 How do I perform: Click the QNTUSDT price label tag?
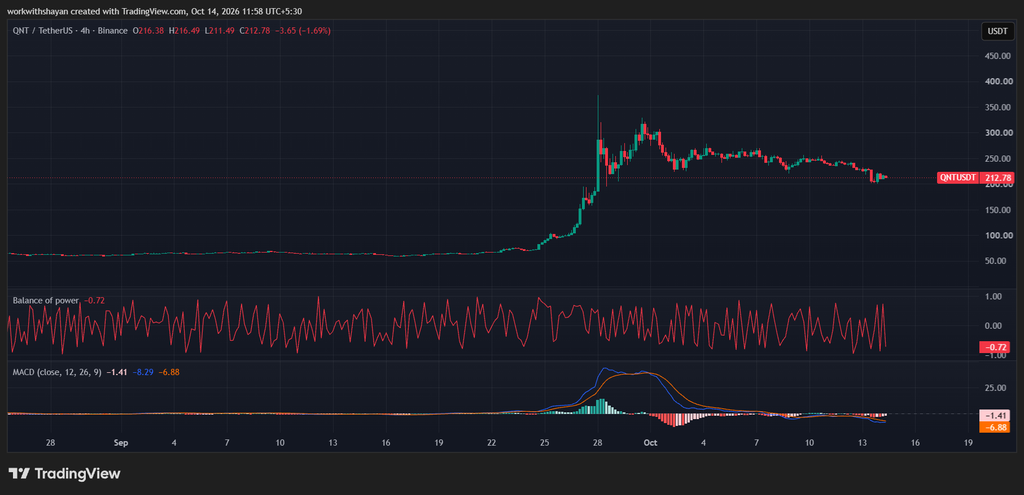pos(958,177)
